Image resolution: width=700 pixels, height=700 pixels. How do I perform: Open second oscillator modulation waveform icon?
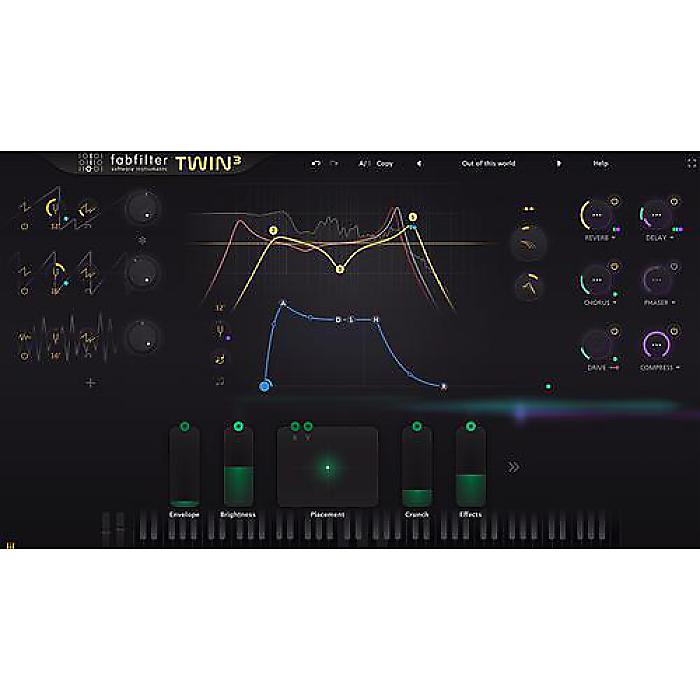pos(88,273)
